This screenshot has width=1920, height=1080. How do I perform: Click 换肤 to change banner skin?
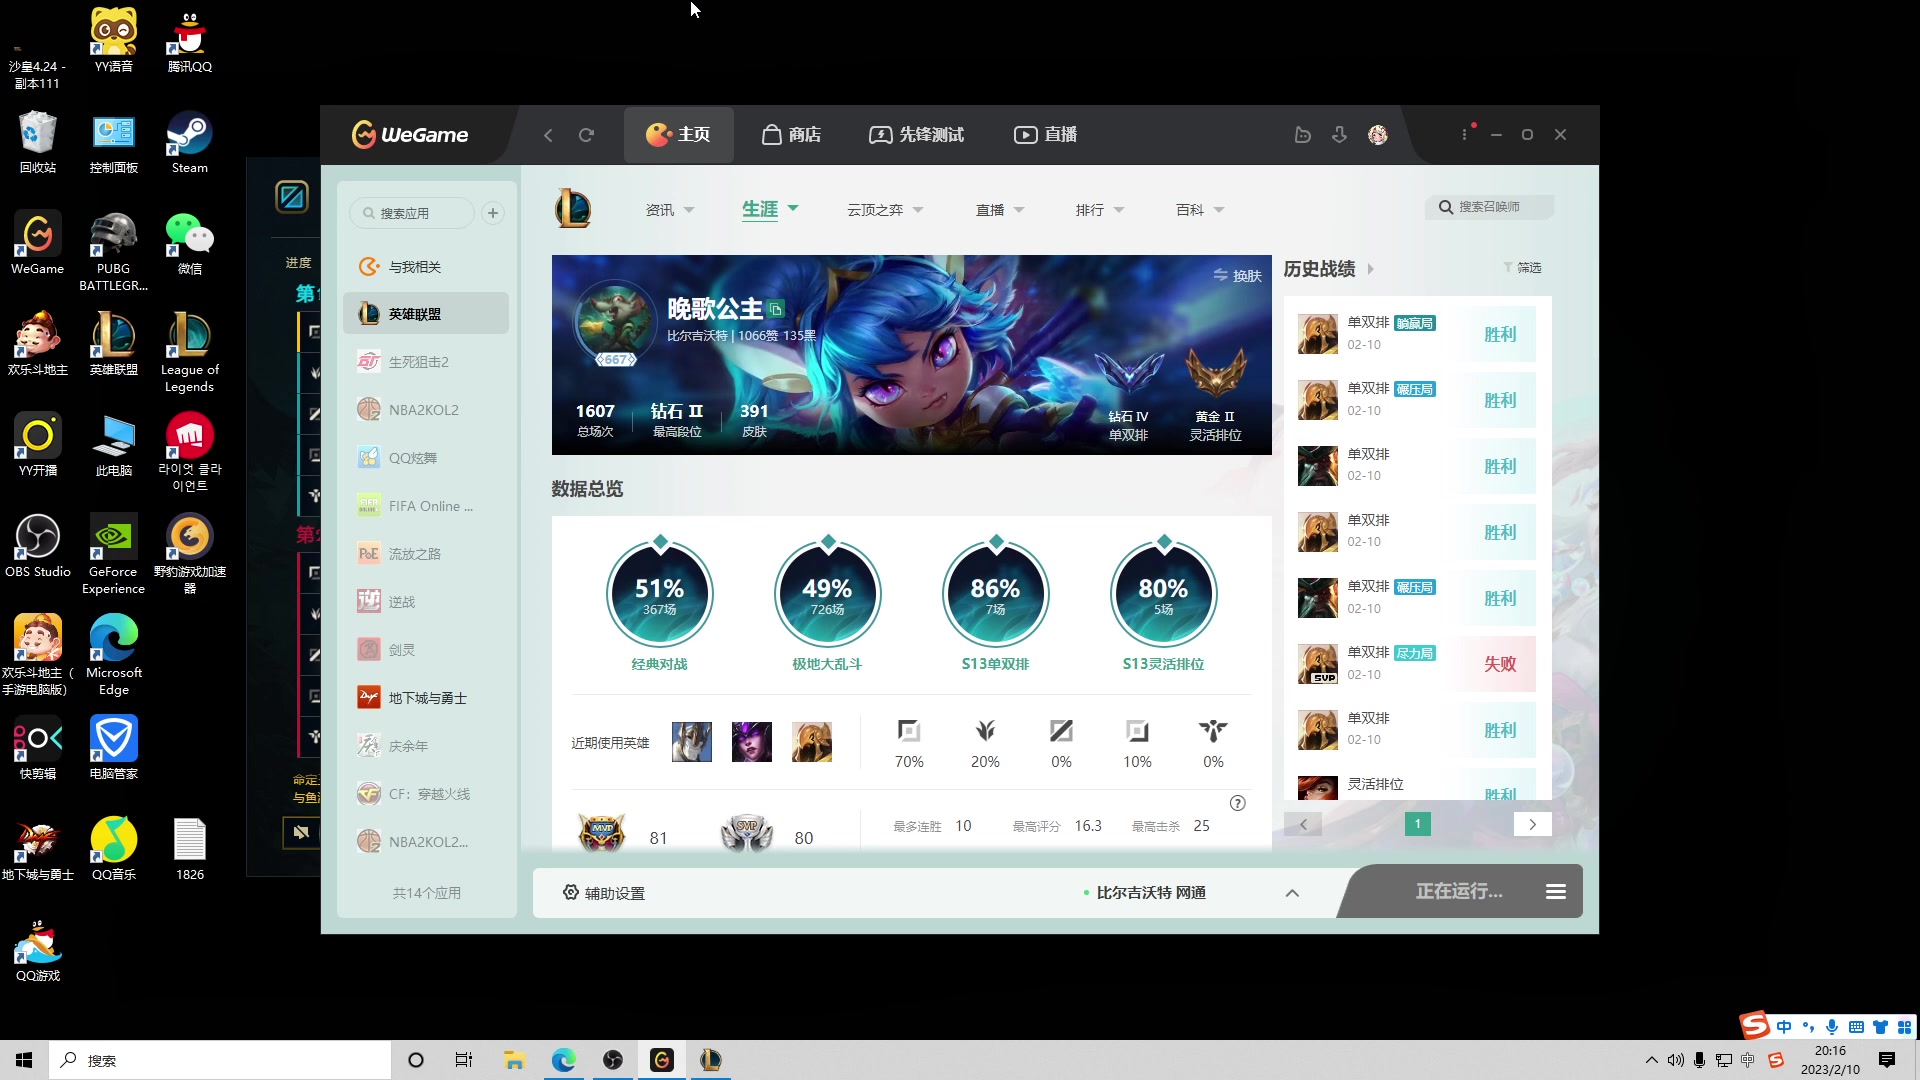click(x=1238, y=276)
